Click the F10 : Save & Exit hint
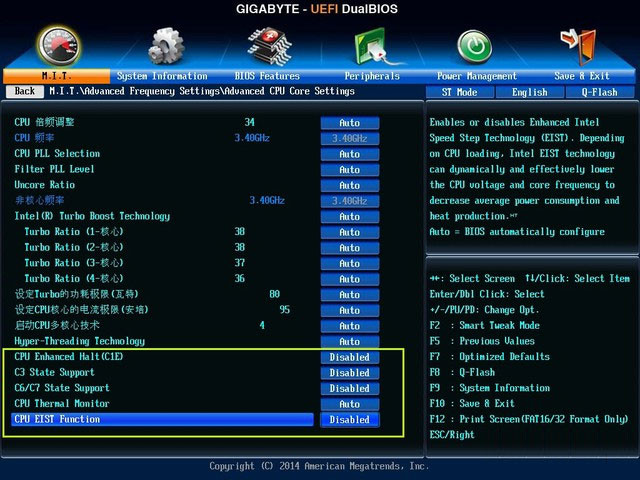Image resolution: width=640 pixels, height=480 pixels. 472,404
